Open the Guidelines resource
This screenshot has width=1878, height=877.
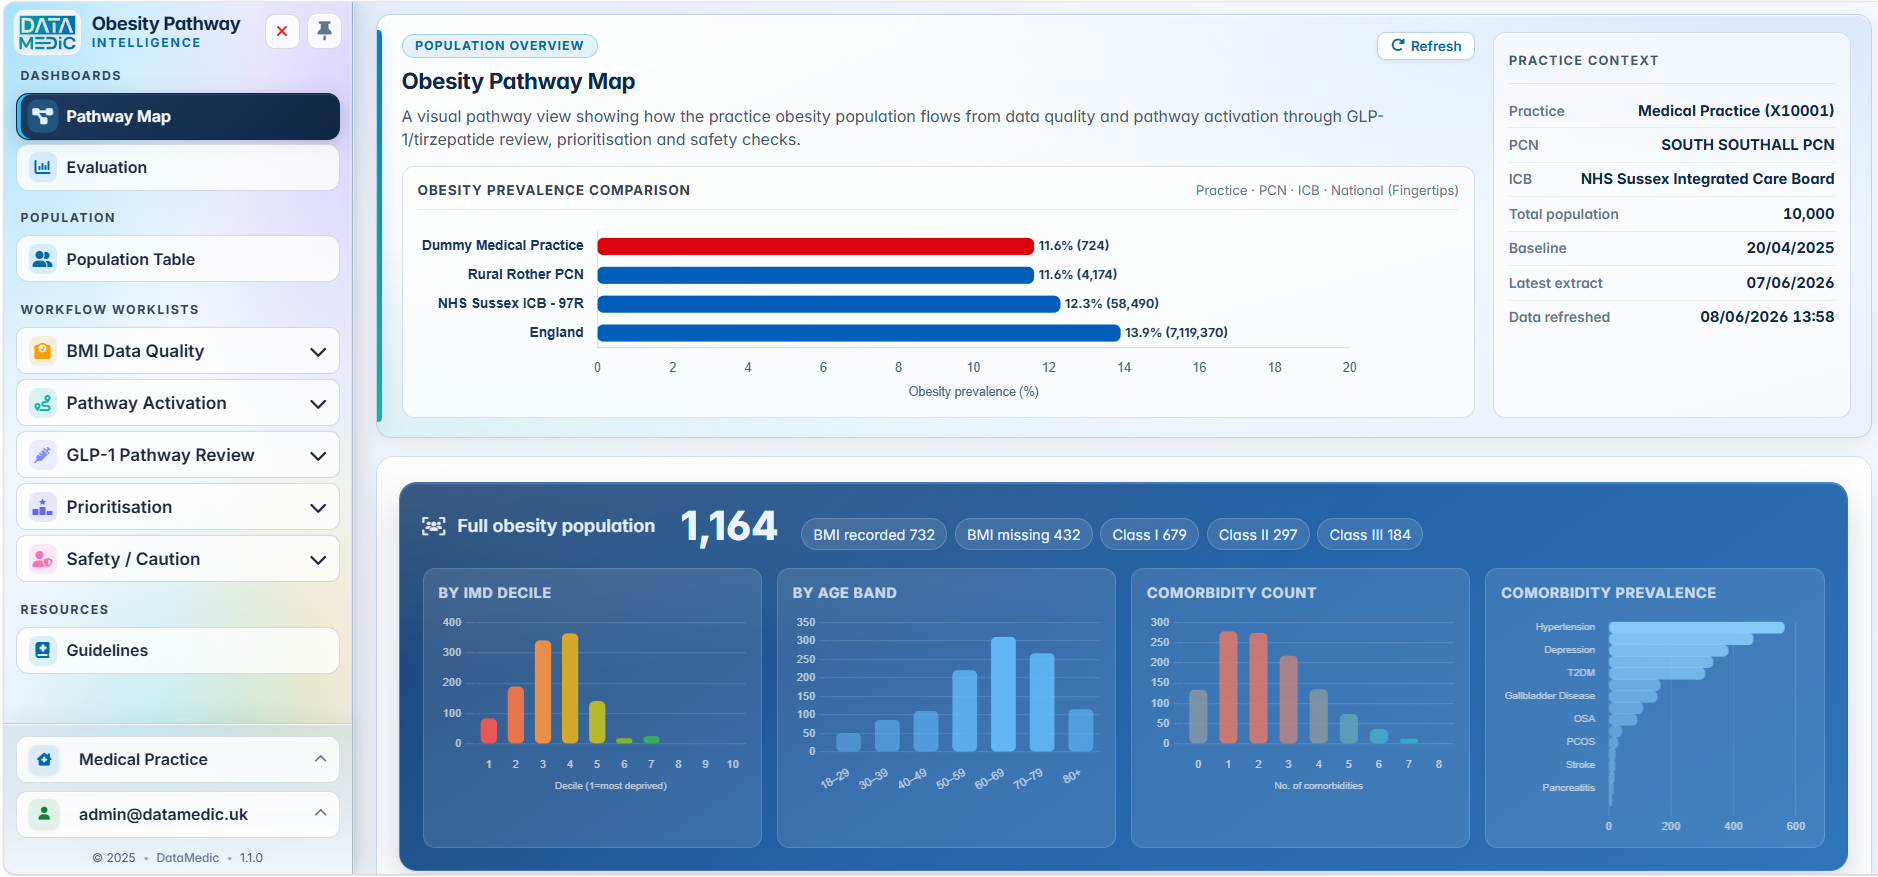point(178,650)
